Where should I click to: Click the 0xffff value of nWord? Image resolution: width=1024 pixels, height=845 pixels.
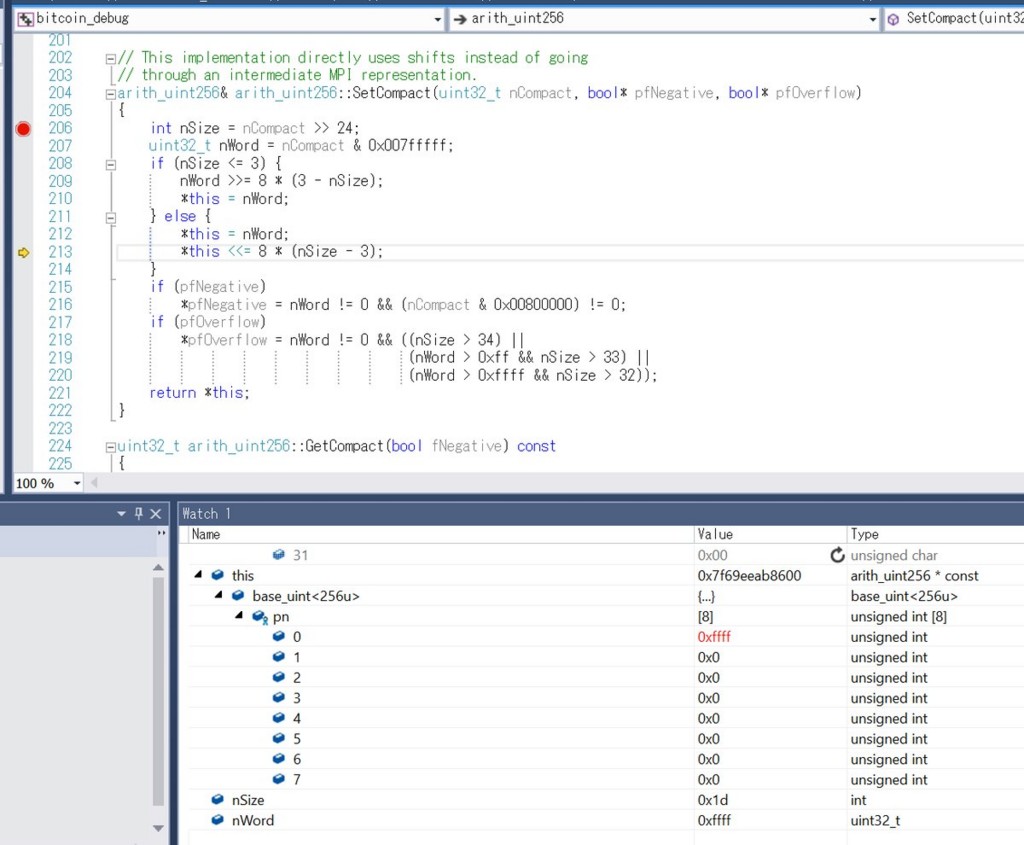[714, 820]
